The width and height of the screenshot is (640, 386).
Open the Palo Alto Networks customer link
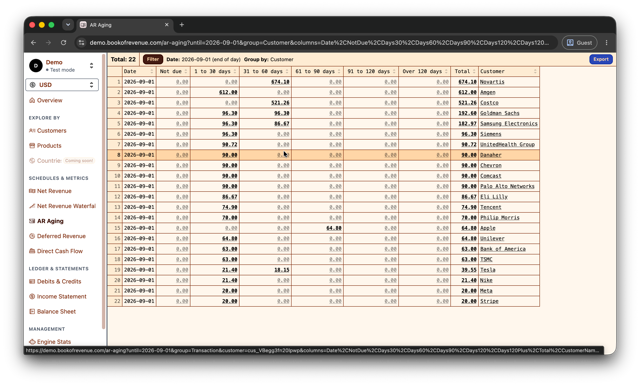pos(507,186)
